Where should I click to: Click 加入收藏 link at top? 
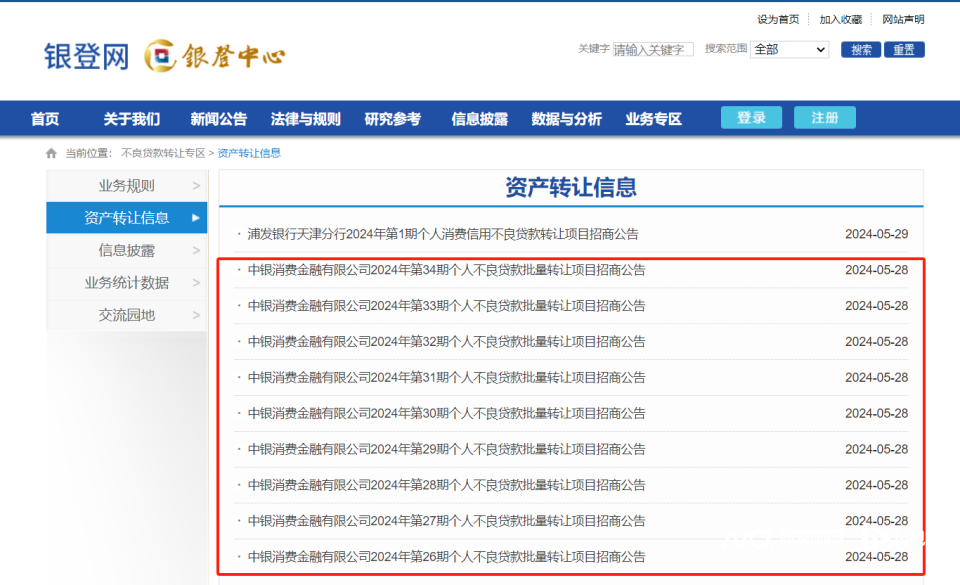841,20
